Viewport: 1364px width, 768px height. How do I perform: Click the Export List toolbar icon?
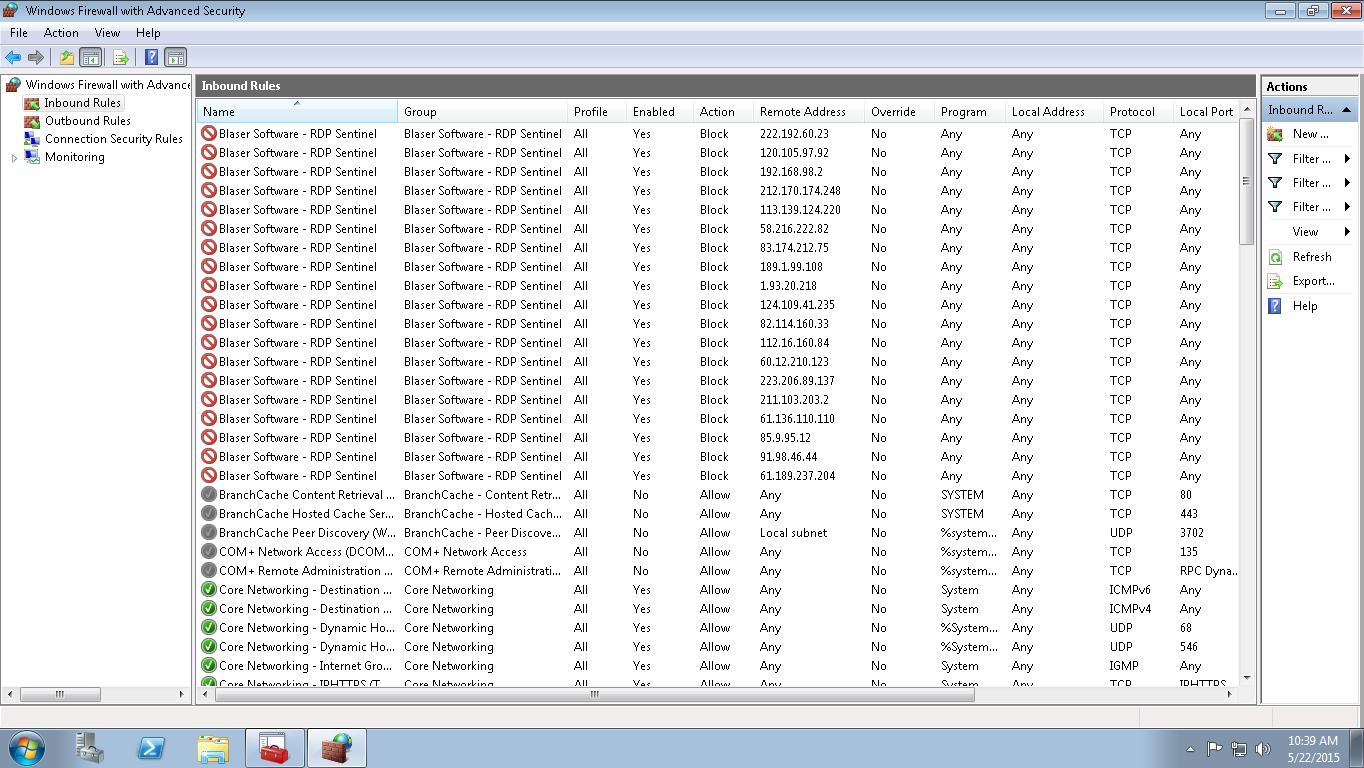(121, 58)
